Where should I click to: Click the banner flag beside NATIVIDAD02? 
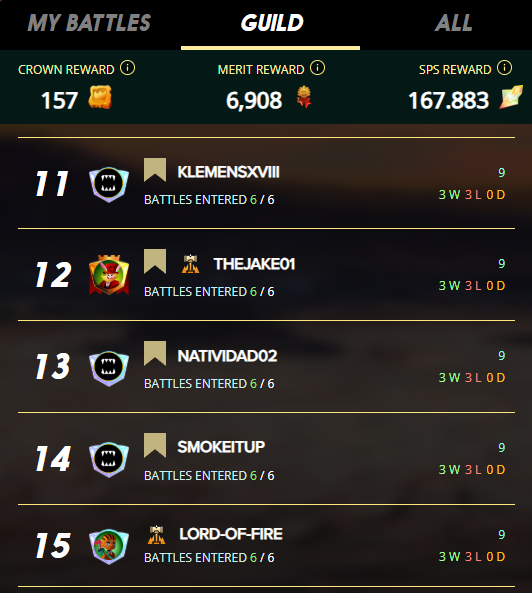[x=155, y=353]
